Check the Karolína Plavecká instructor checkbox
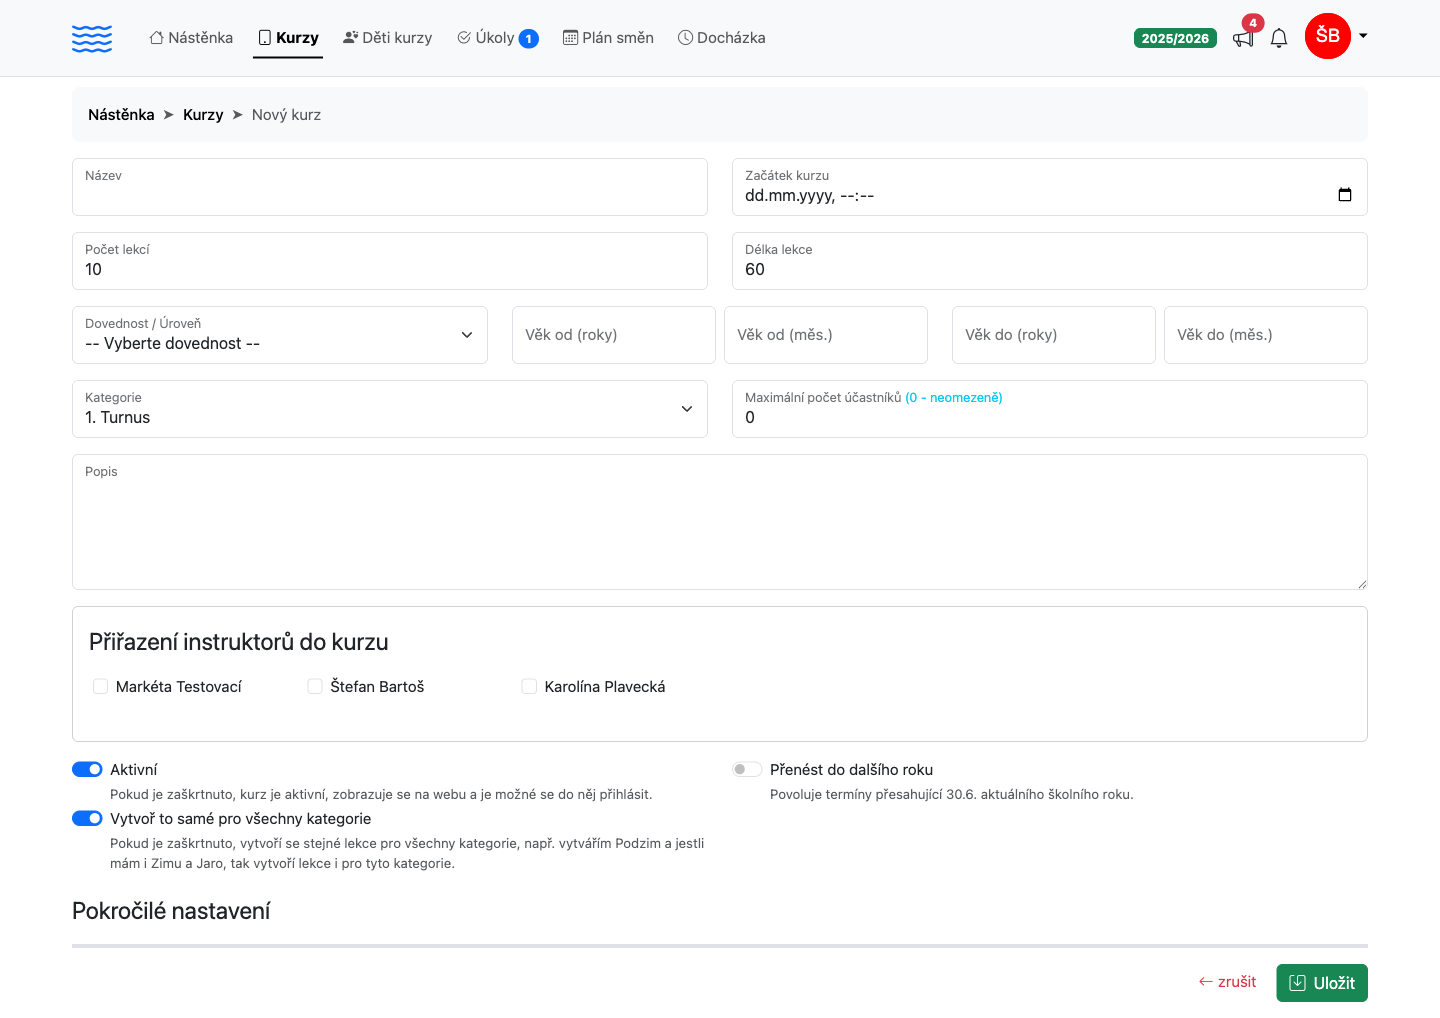This screenshot has height=1018, width=1440. coord(529,686)
